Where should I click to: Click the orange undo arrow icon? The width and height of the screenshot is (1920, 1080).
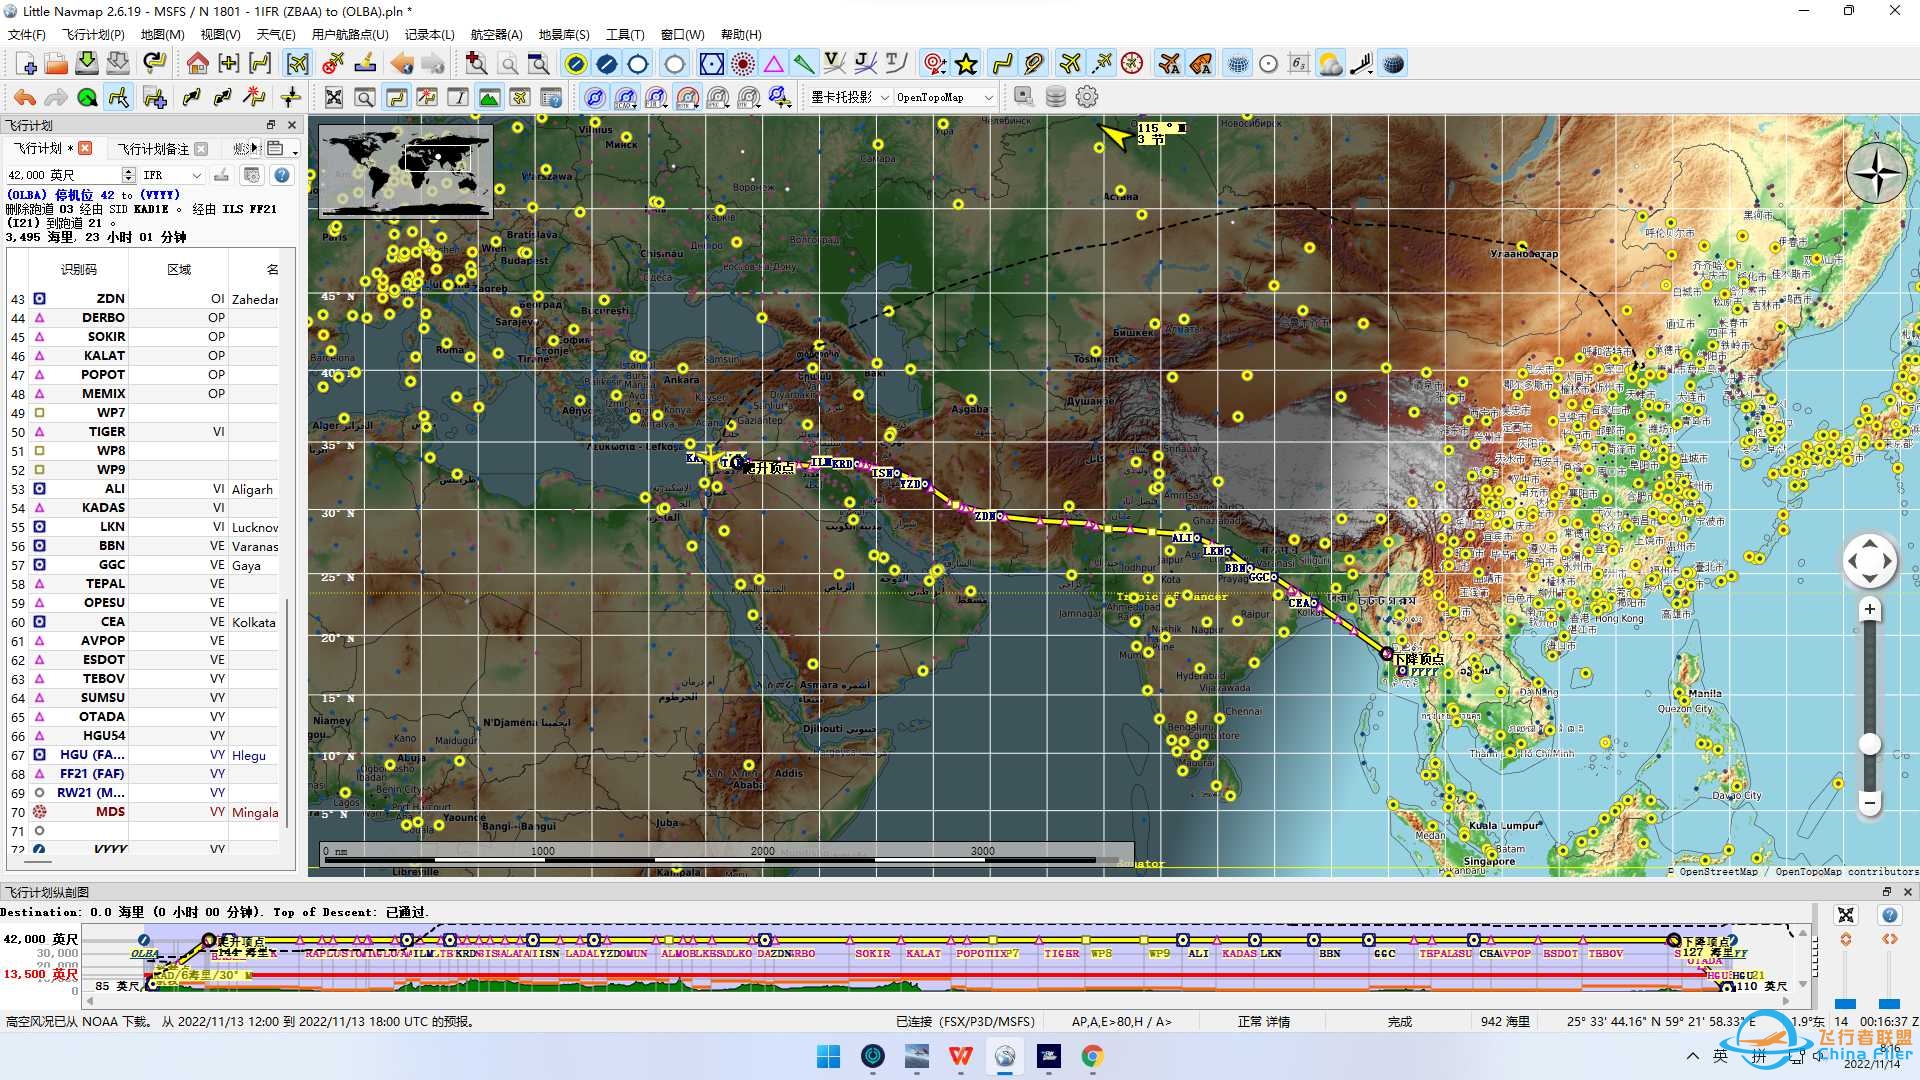(x=25, y=97)
